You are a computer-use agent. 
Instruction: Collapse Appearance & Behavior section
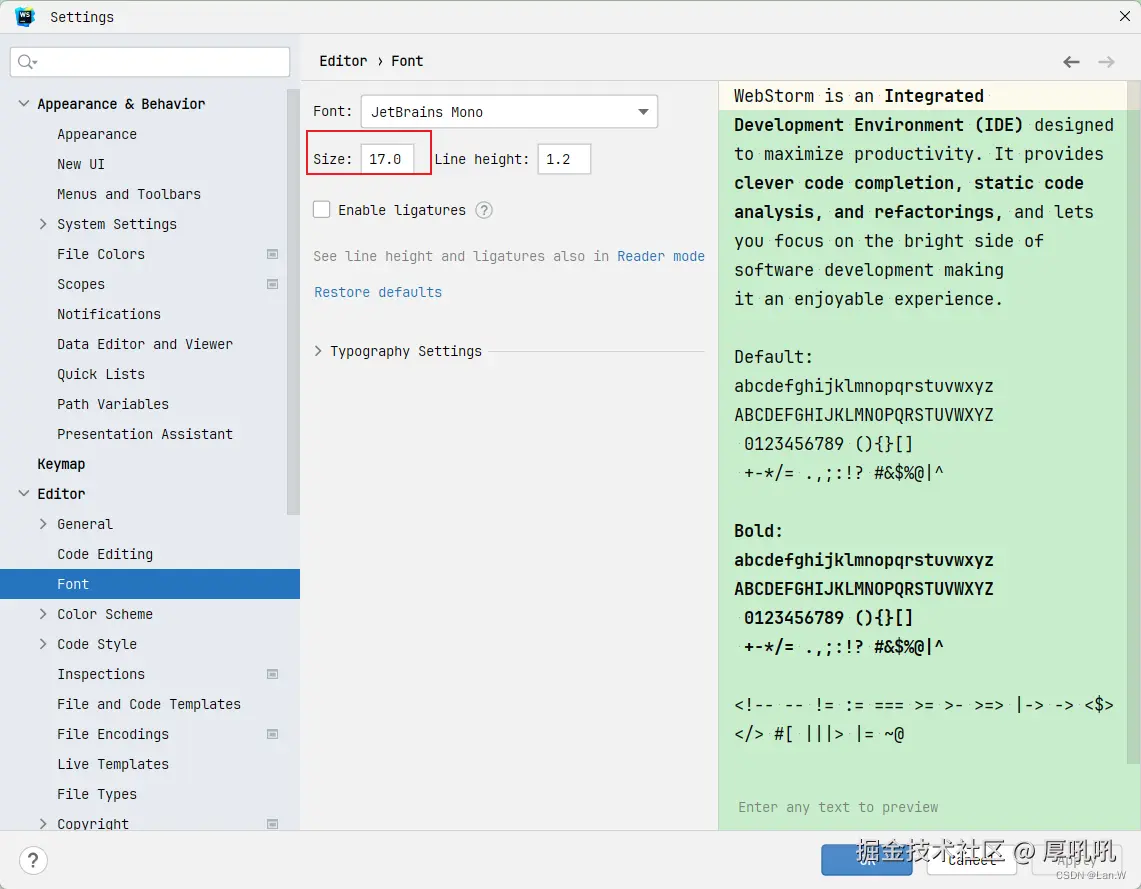23,103
